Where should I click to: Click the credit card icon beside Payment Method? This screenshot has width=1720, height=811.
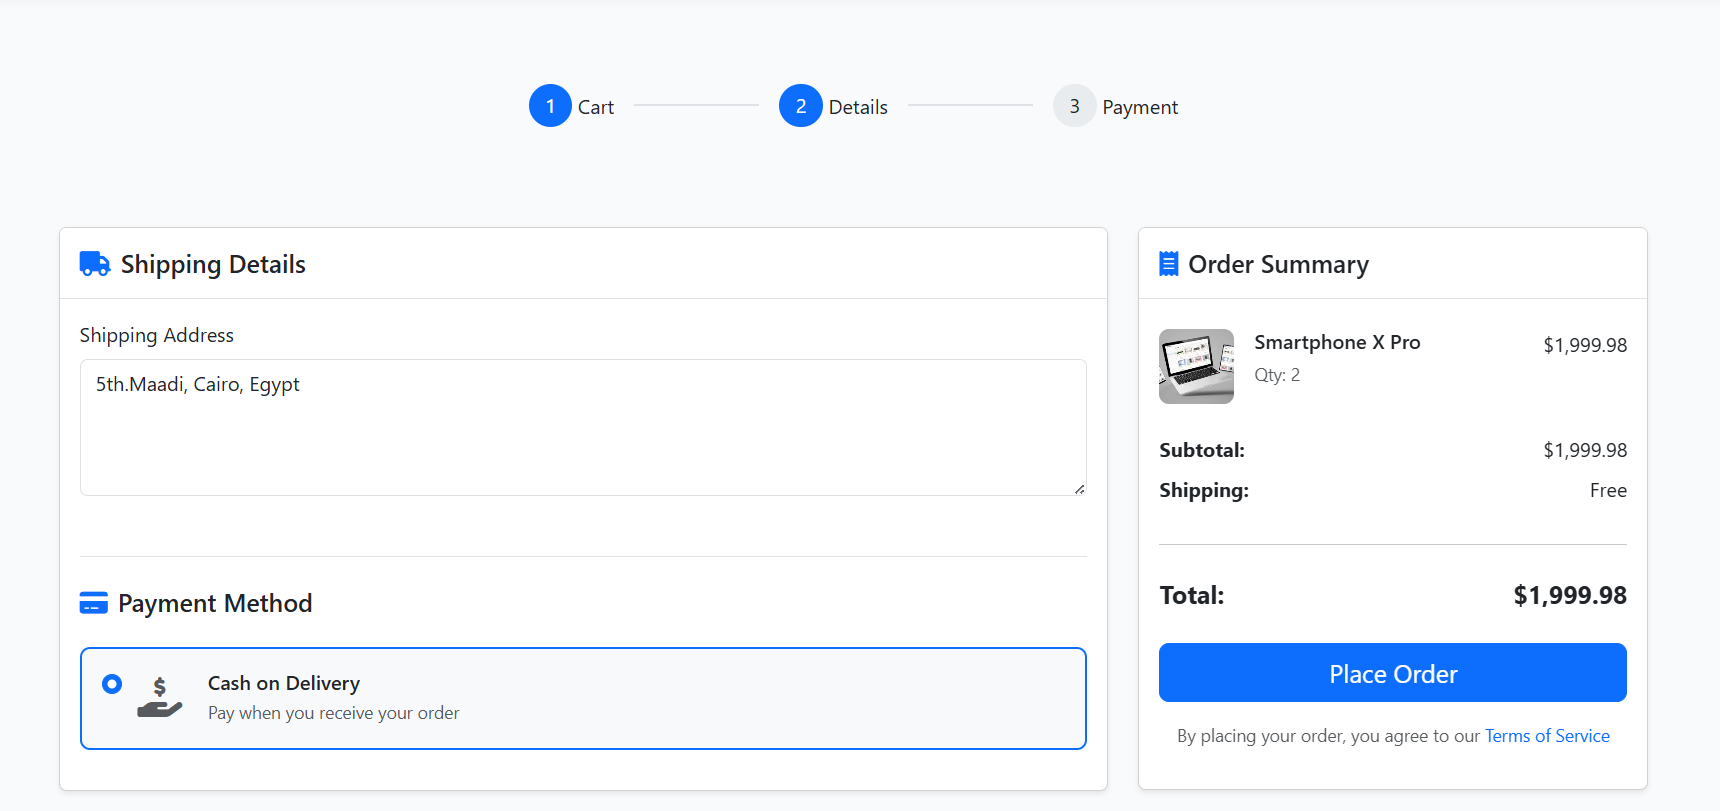click(93, 602)
